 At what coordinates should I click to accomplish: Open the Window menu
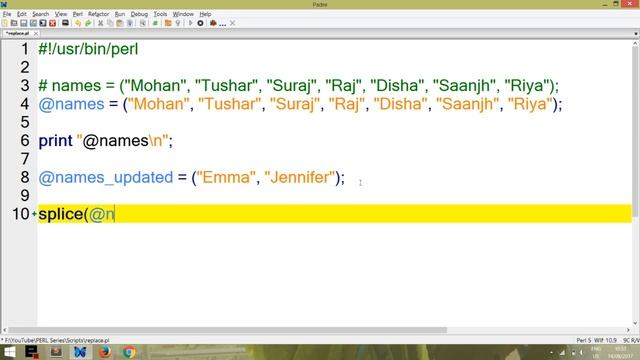click(183, 14)
